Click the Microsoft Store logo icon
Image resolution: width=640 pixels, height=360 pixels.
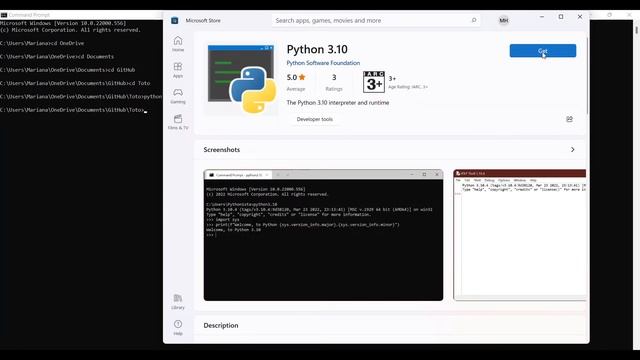pos(175,20)
